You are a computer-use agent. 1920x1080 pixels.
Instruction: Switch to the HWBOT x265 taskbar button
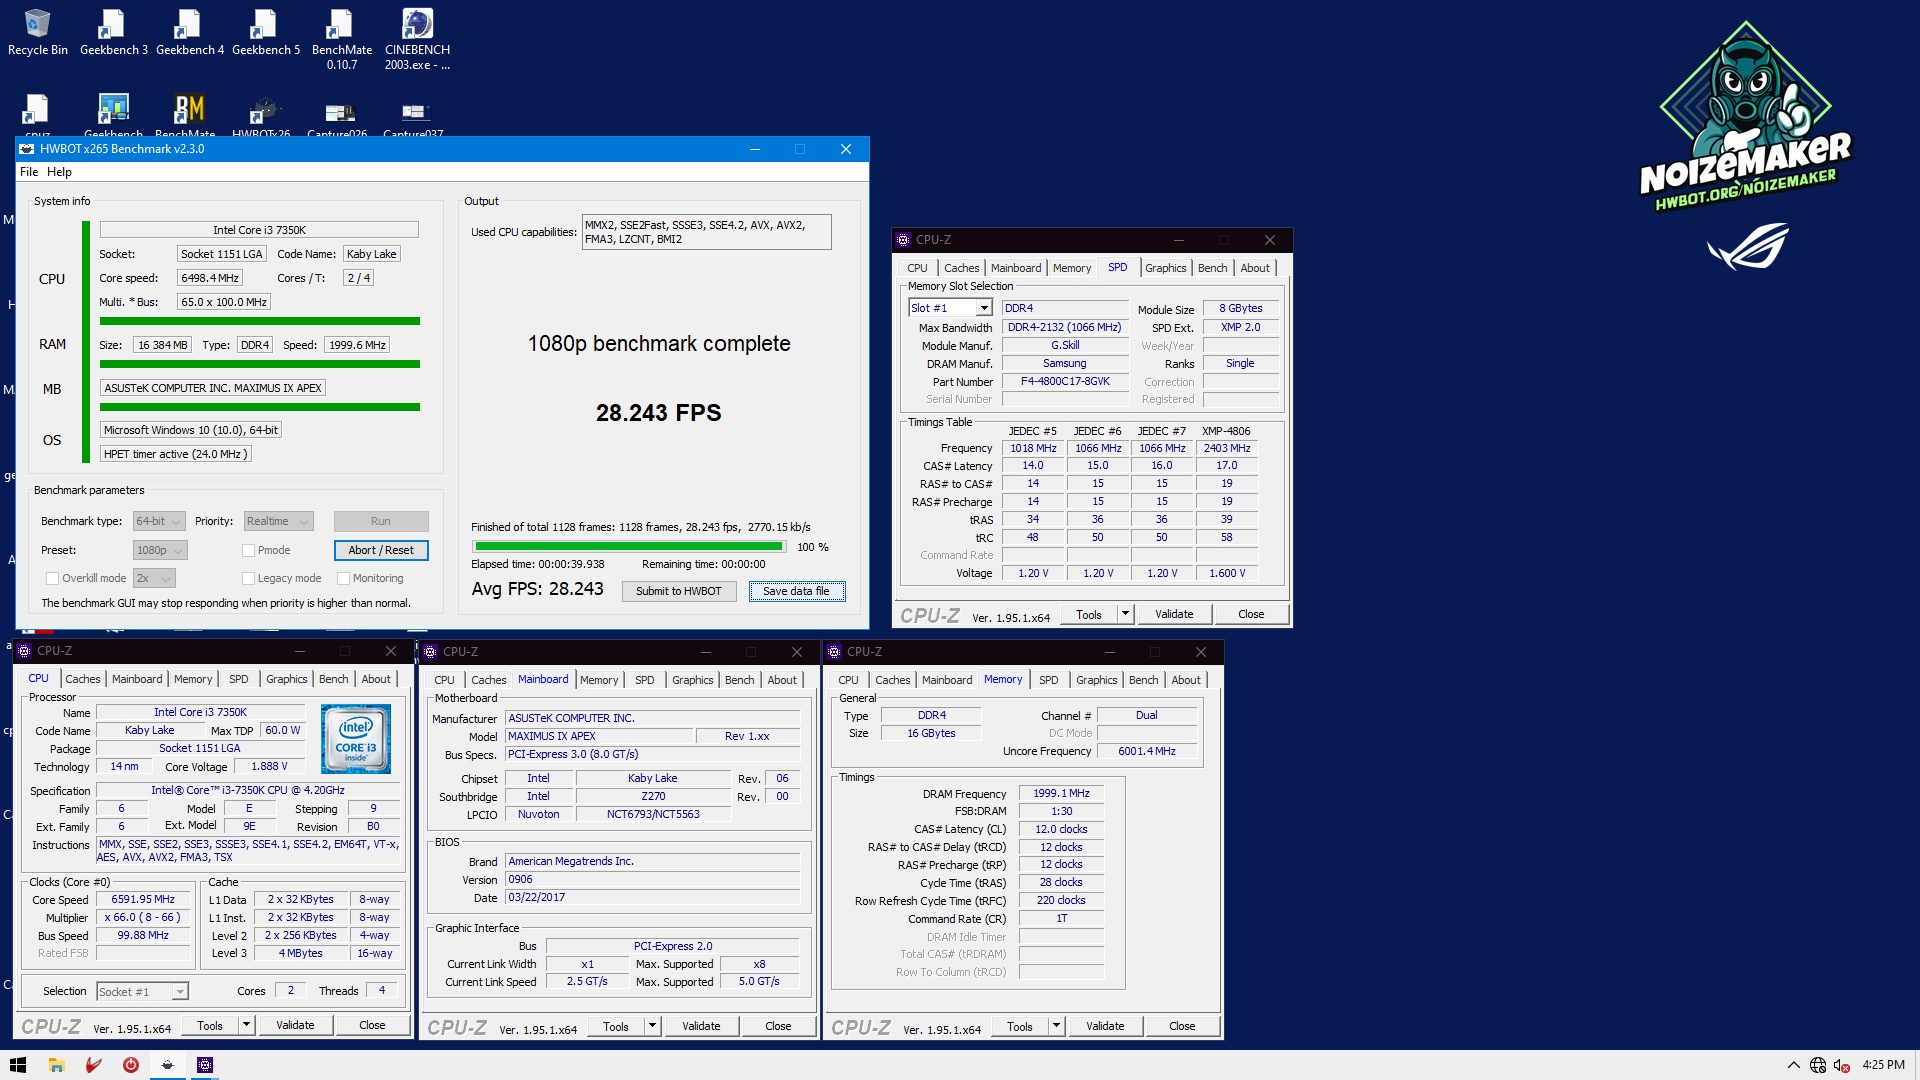(168, 1065)
